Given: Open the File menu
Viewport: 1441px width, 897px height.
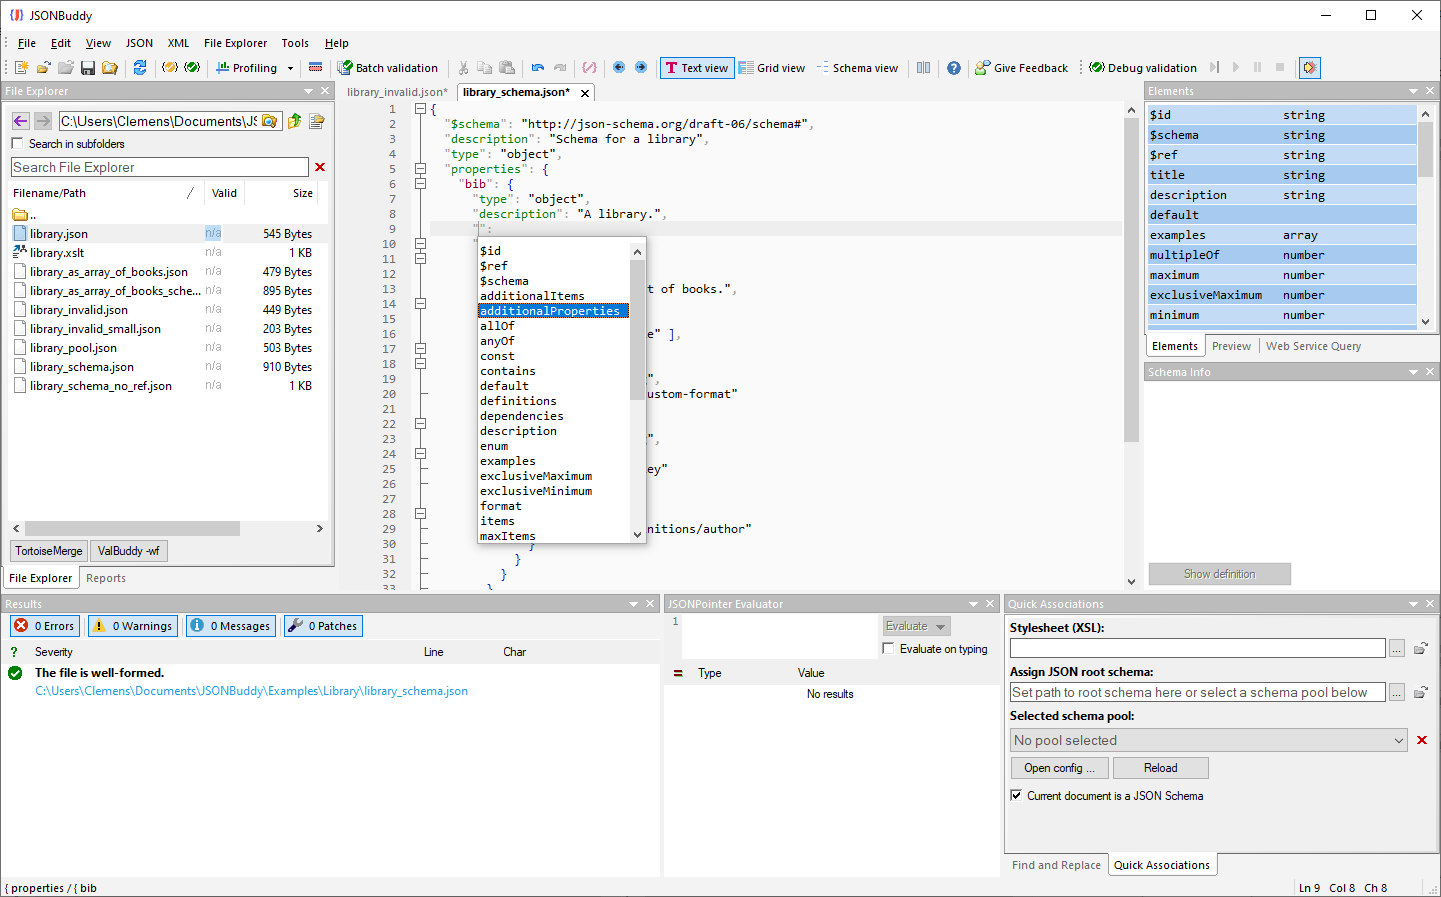Looking at the screenshot, I should click(27, 43).
